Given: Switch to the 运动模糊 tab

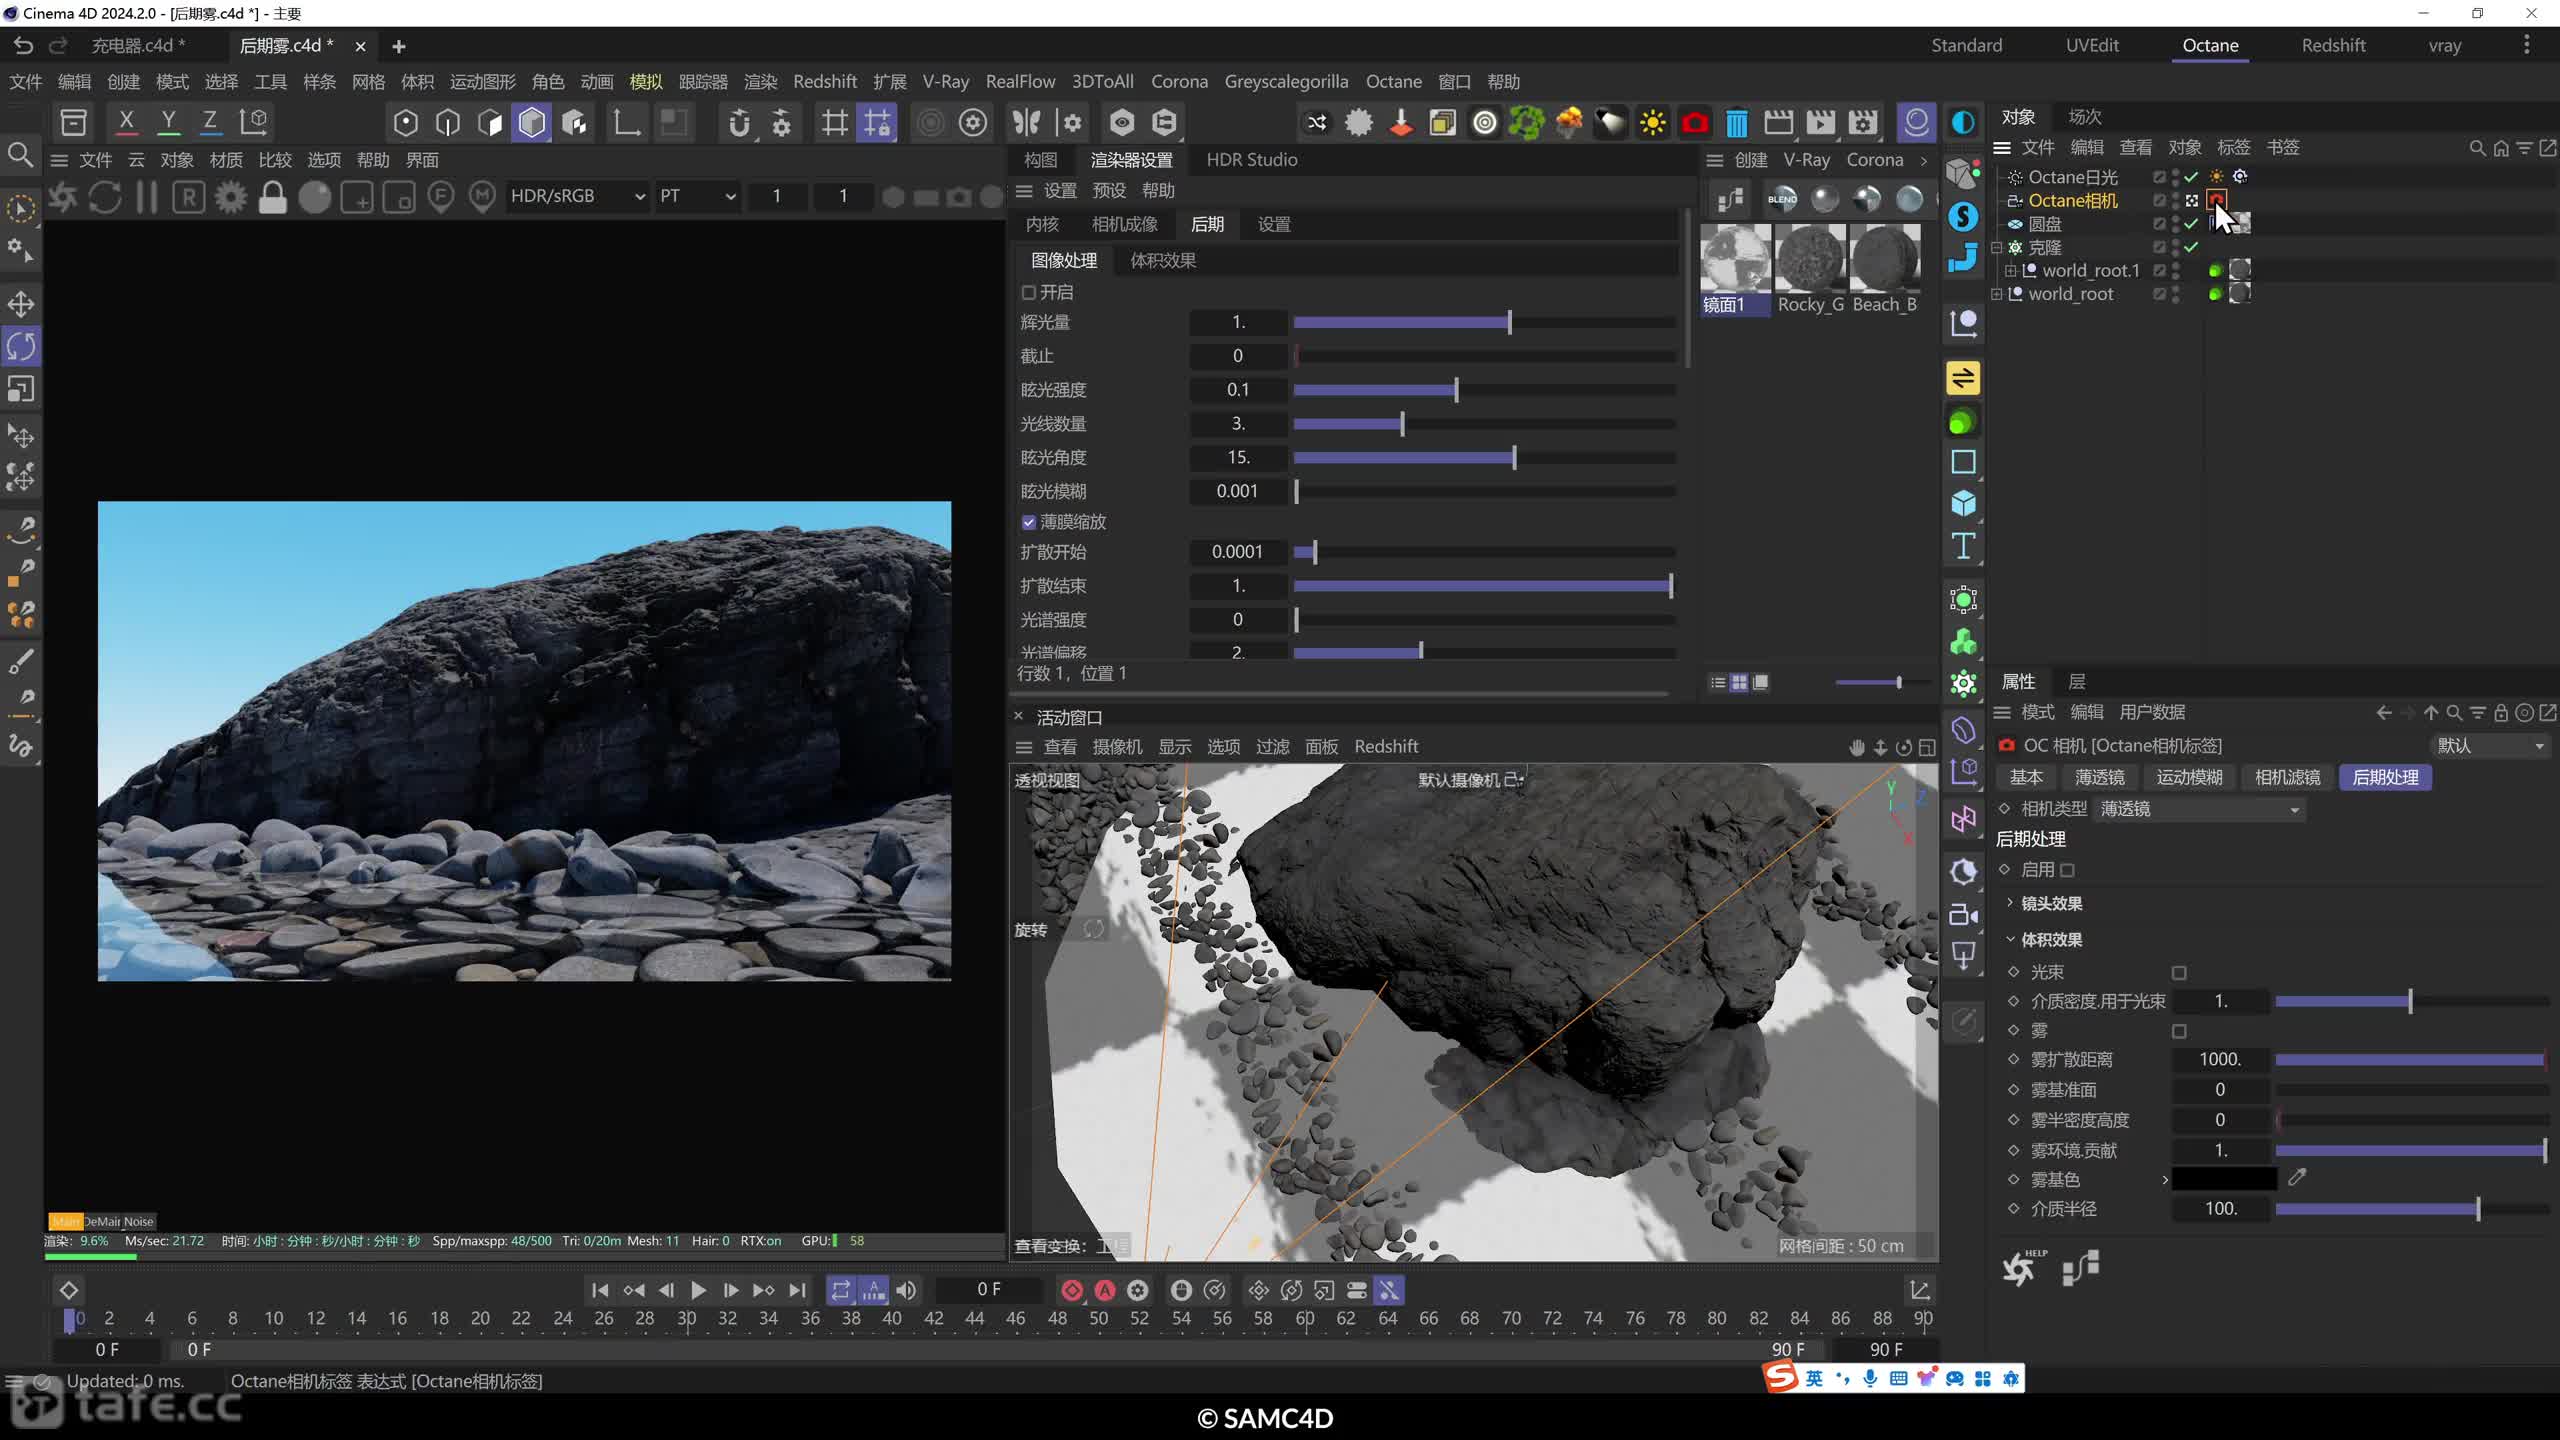Looking at the screenshot, I should [2189, 777].
